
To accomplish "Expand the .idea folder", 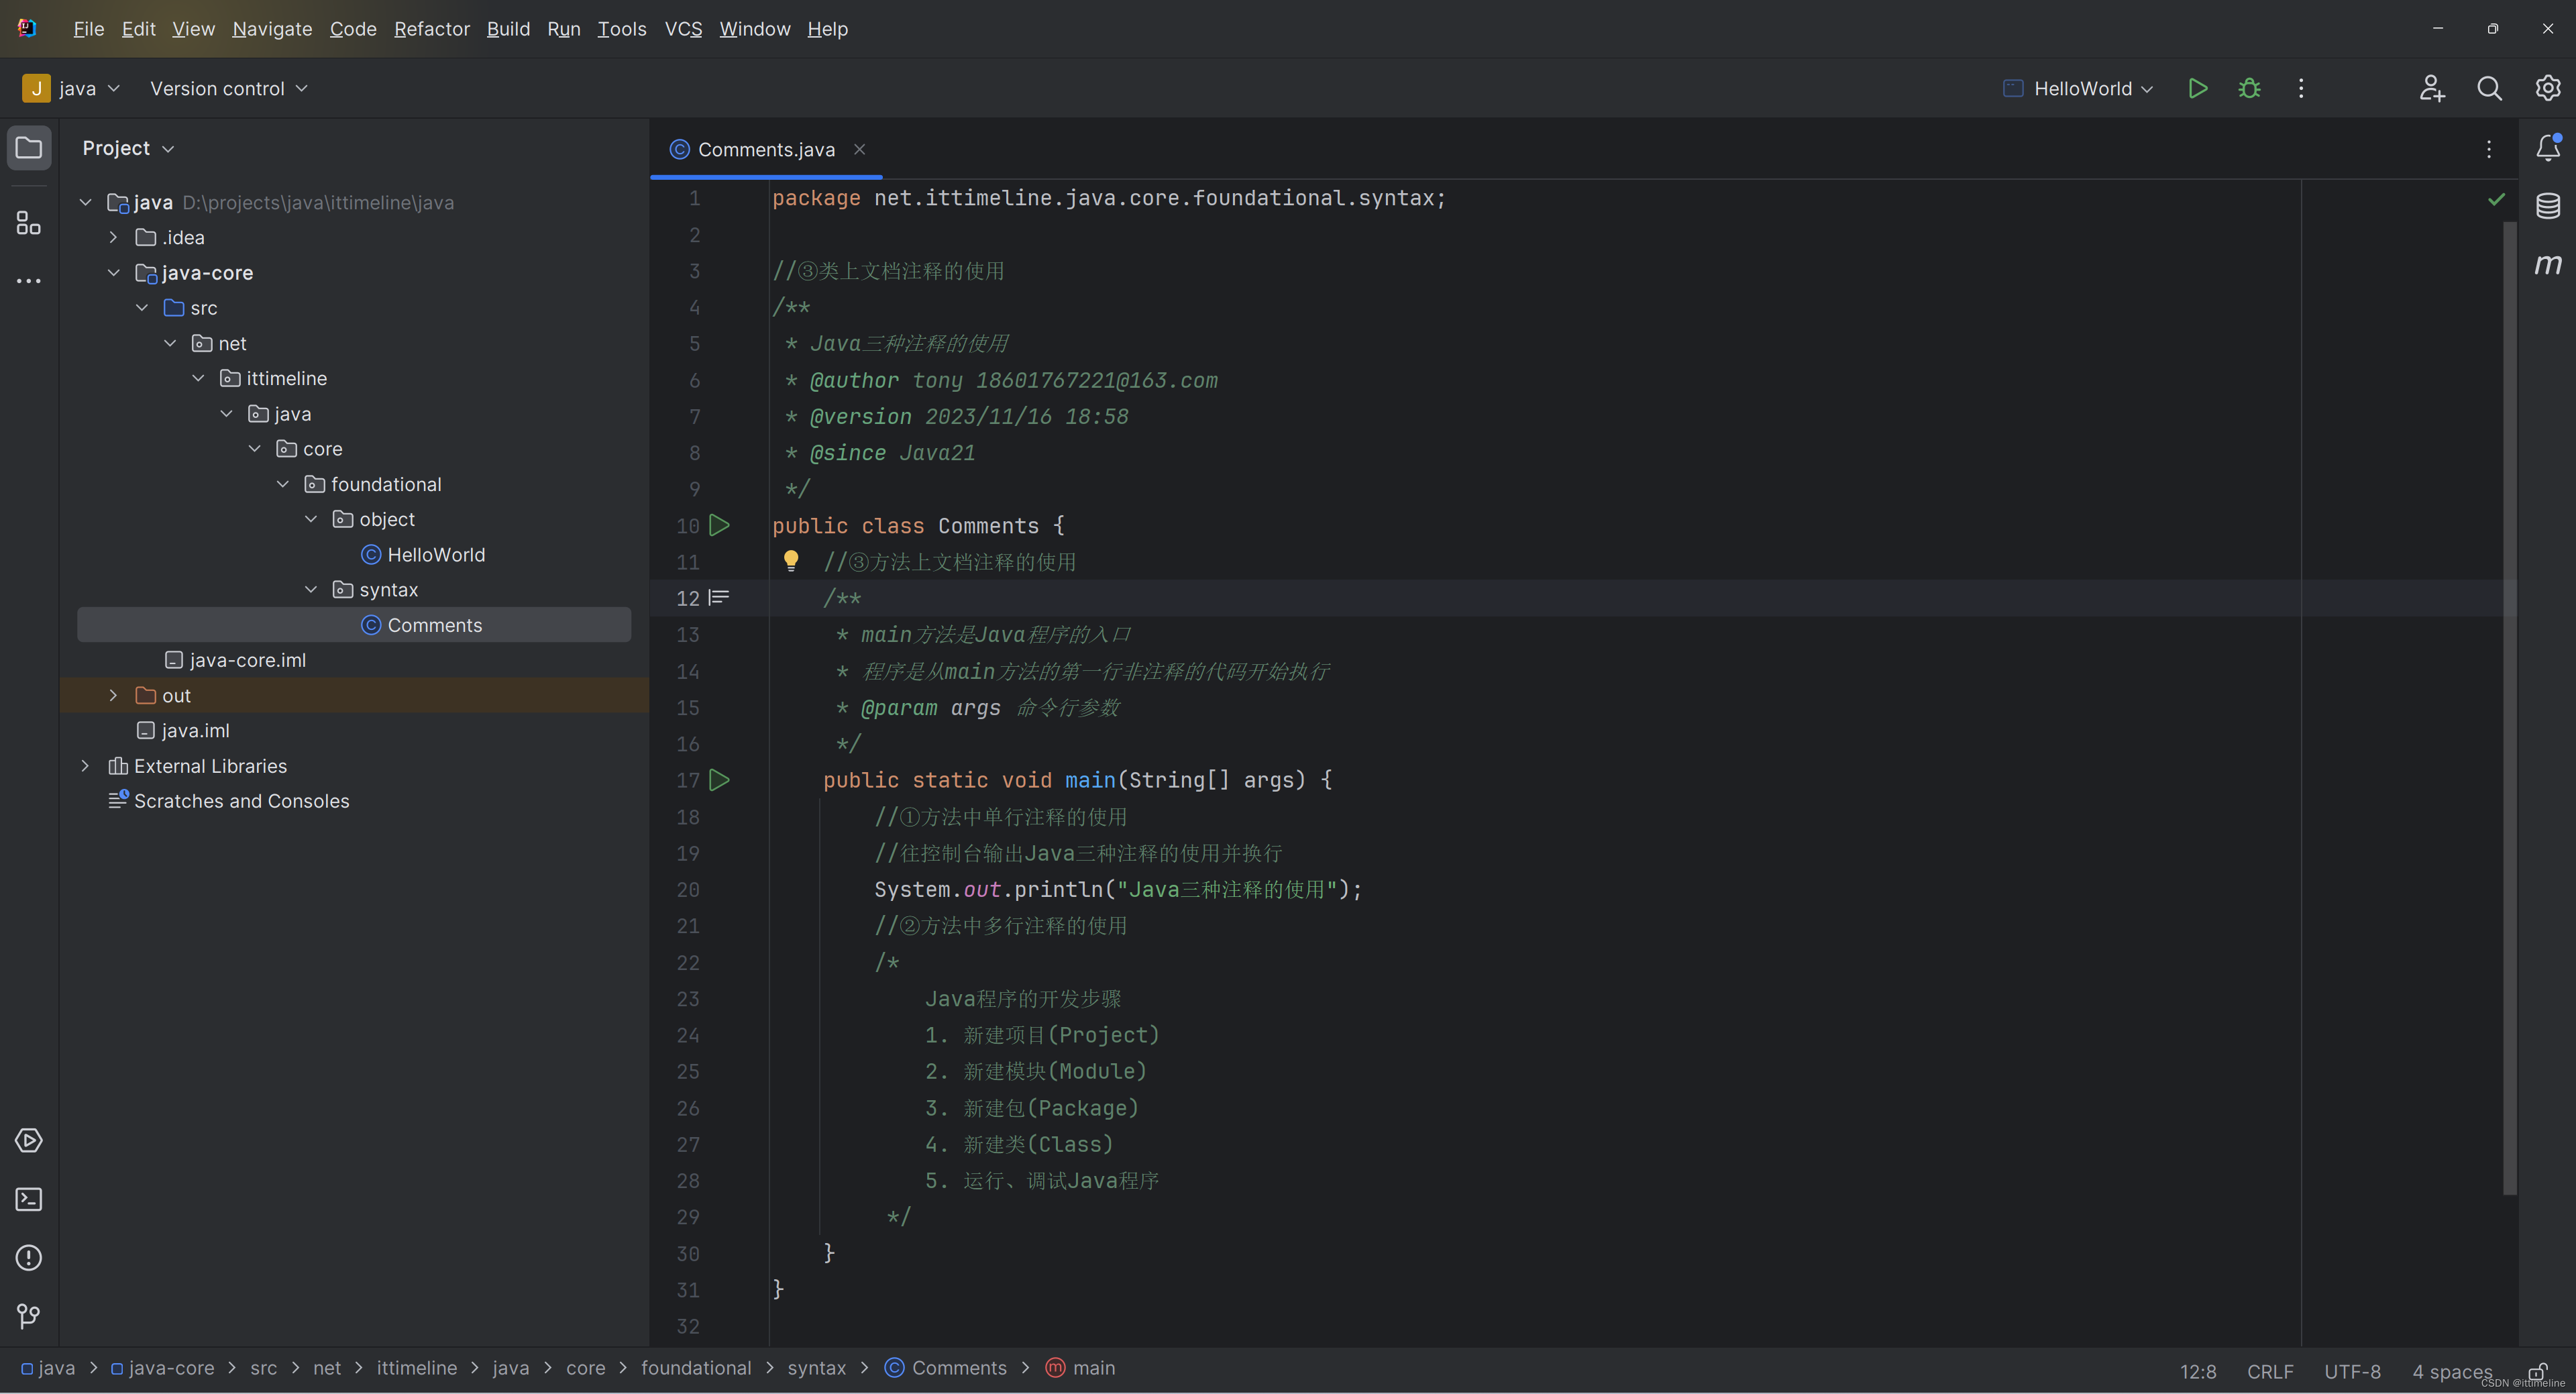I will (x=113, y=237).
